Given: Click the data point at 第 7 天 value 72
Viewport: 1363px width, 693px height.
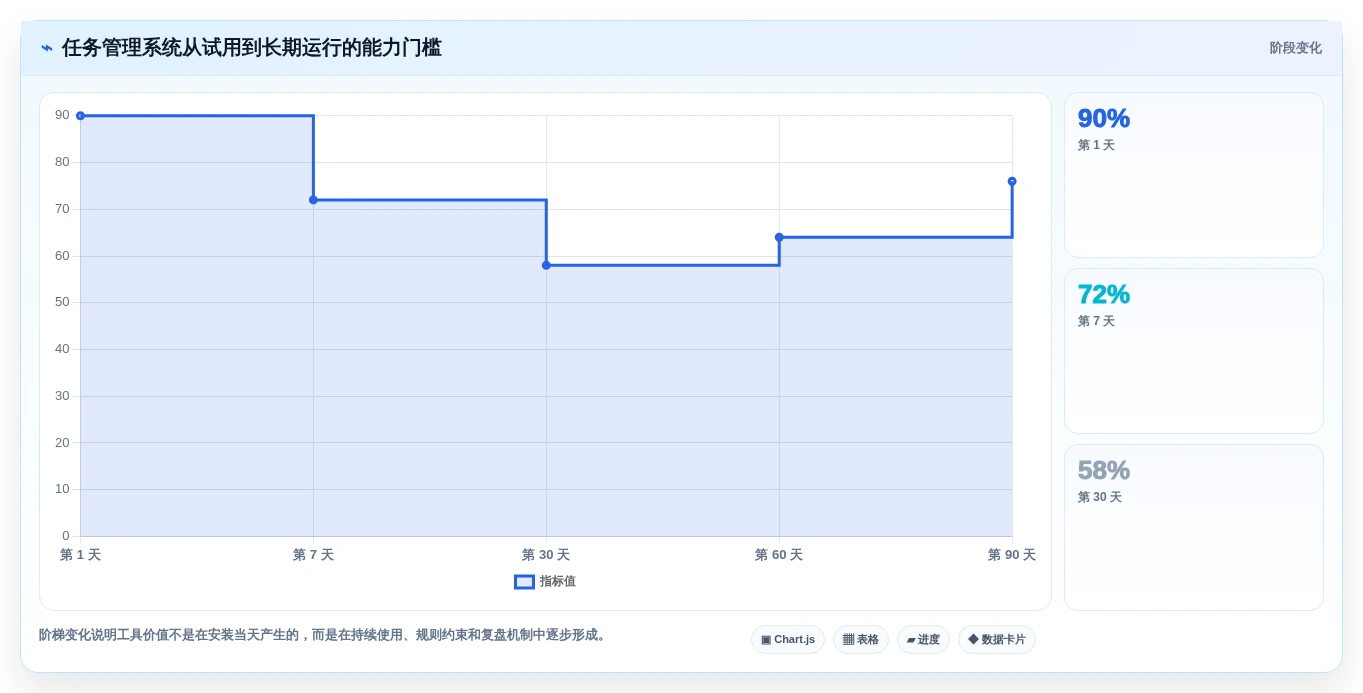Looking at the screenshot, I should tap(313, 200).
